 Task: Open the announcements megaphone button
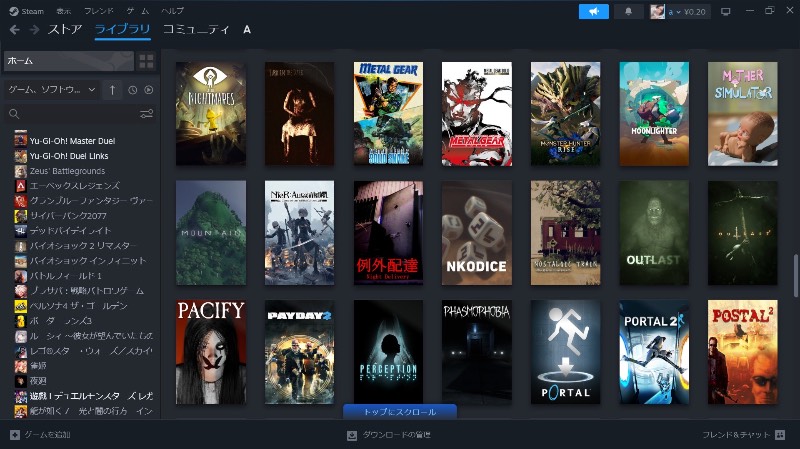point(593,11)
